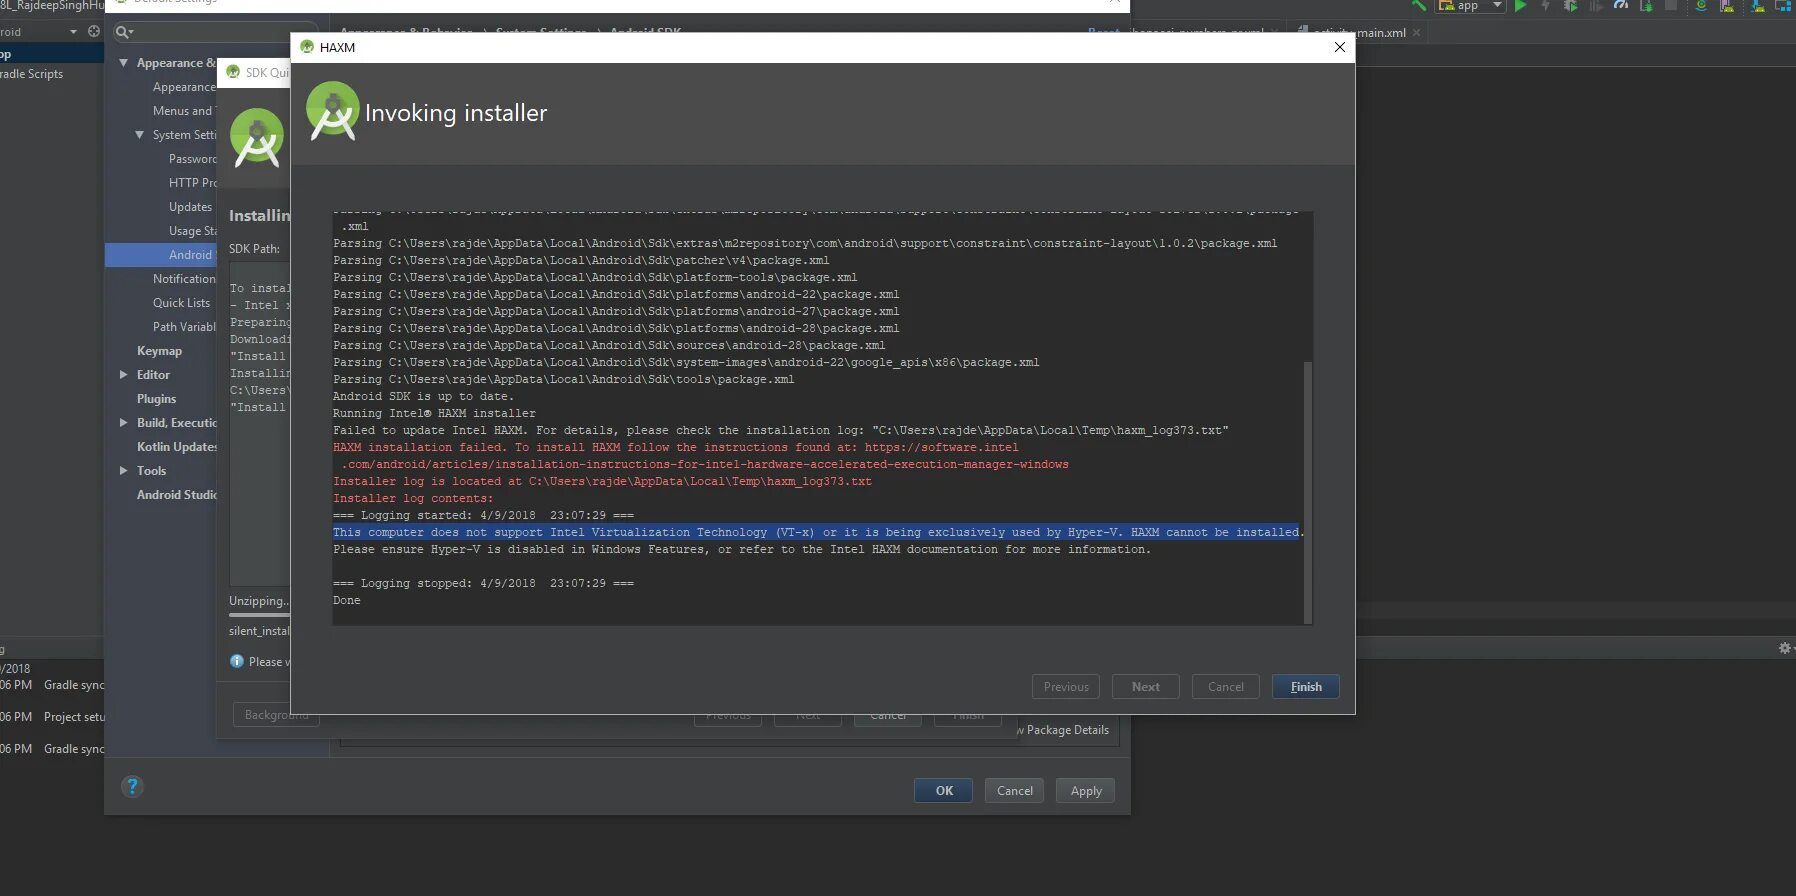Image resolution: width=1796 pixels, height=896 pixels.
Task: Click the Android Studio logo in HAXM header
Action: (332, 111)
